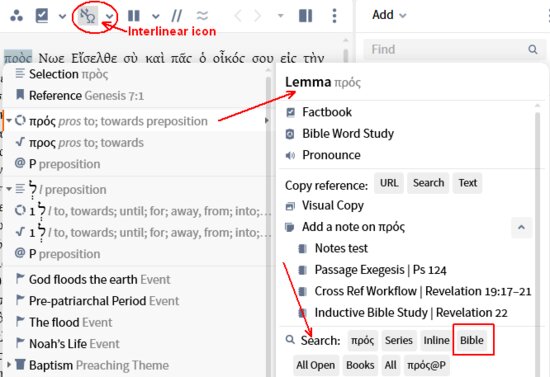The width and height of the screenshot is (550, 377).
Task: Search All resources
Action: [x=391, y=365]
